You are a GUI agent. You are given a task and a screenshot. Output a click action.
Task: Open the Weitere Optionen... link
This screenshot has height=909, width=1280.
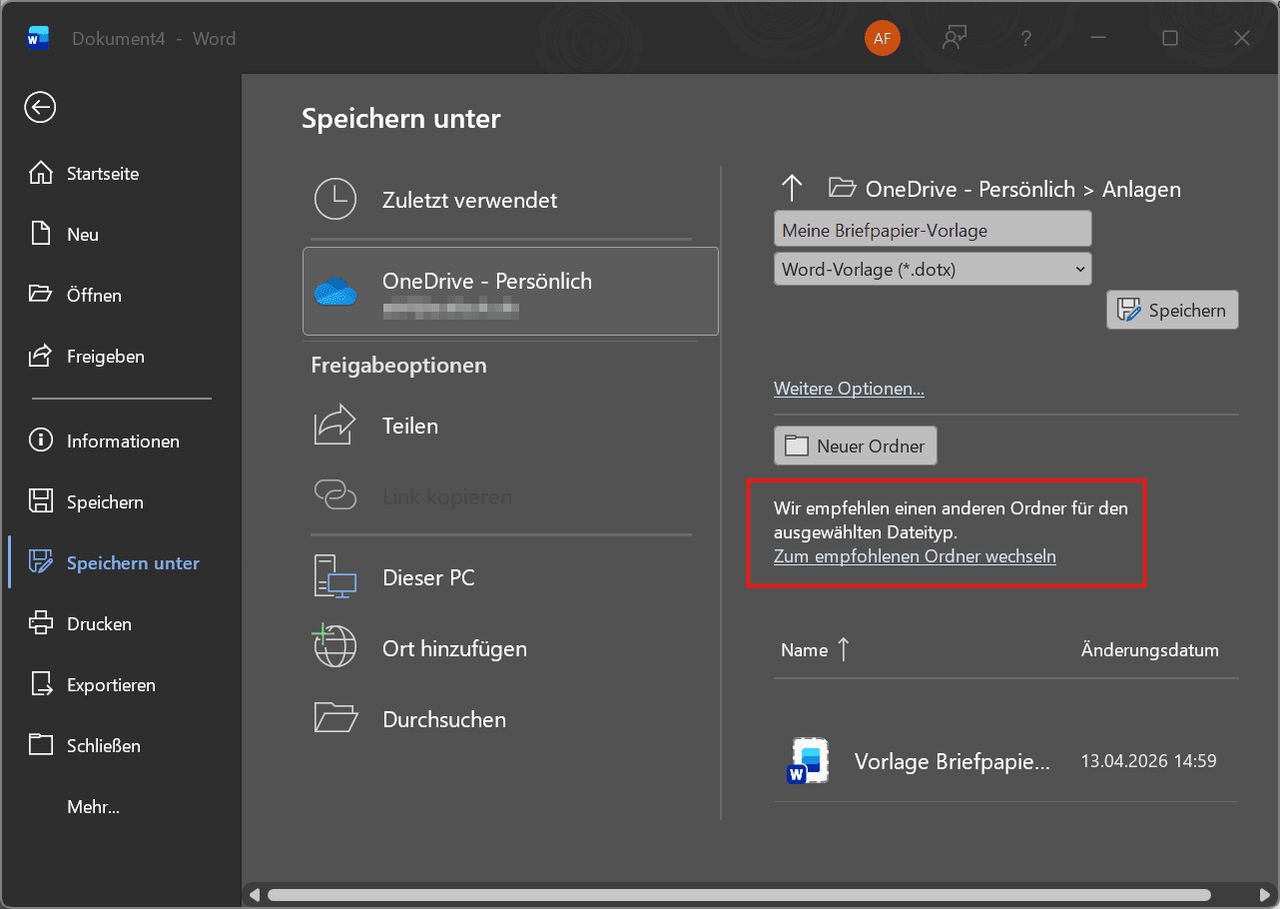pyautogui.click(x=849, y=388)
